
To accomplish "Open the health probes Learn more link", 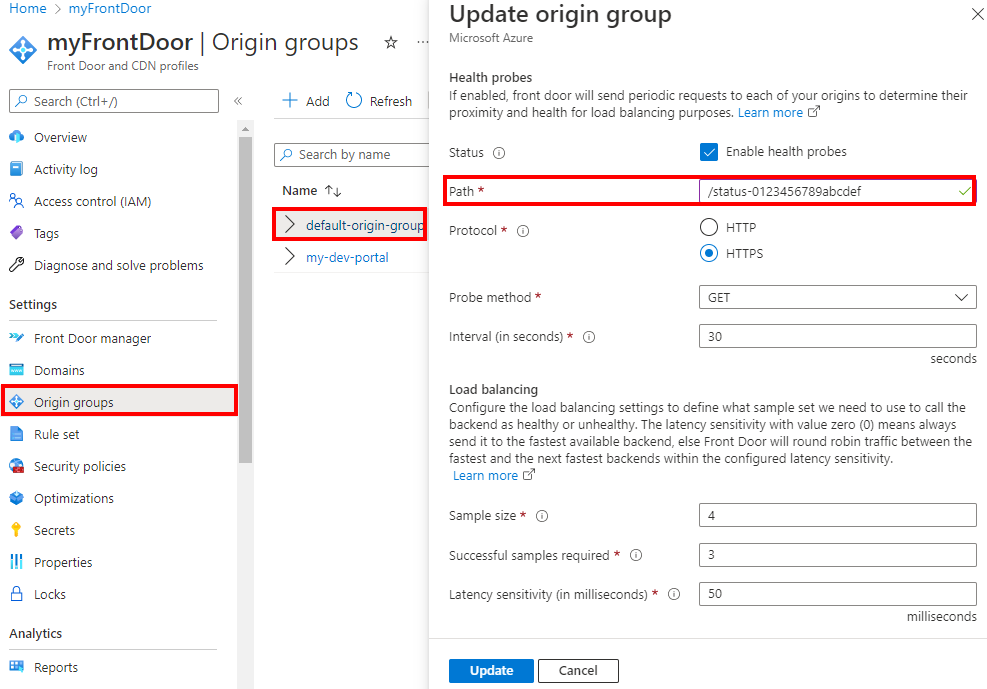I will (770, 112).
